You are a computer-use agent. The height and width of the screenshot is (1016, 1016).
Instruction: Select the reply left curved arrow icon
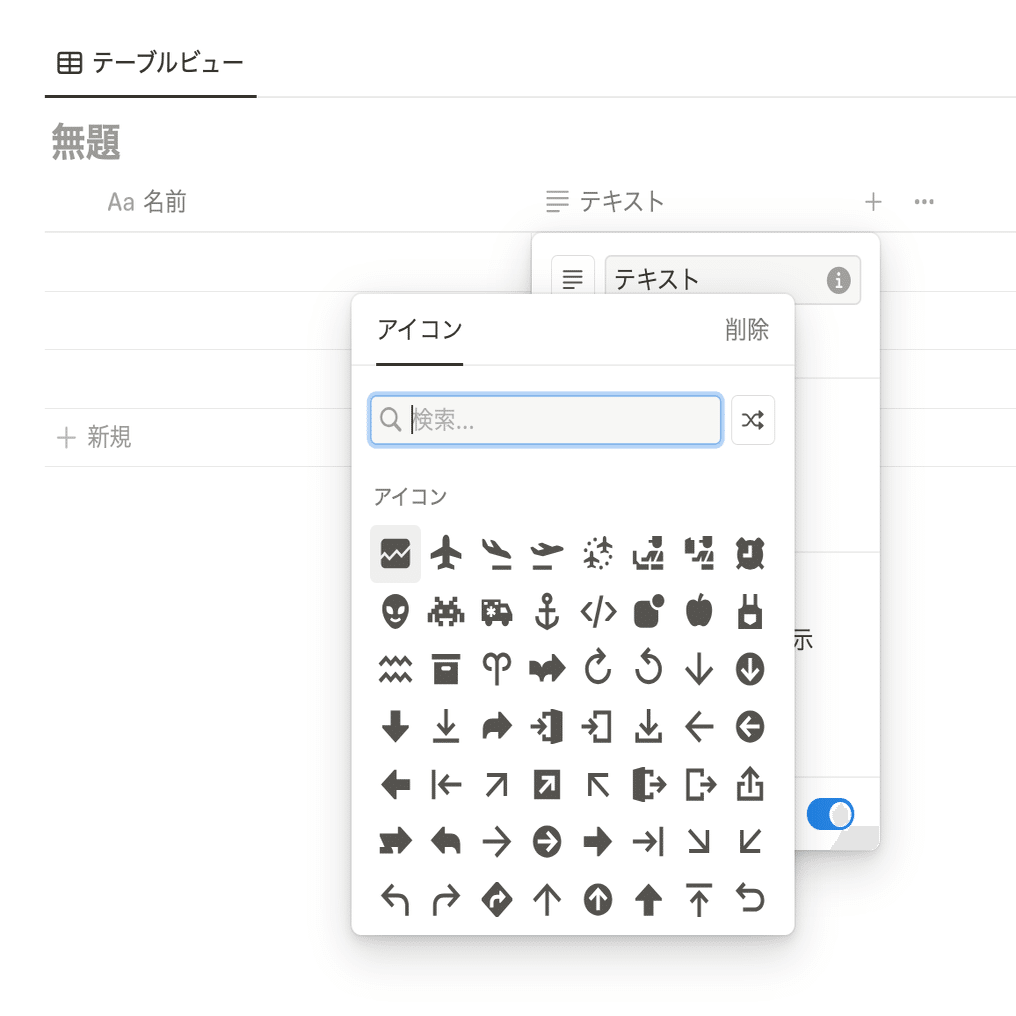tap(446, 842)
